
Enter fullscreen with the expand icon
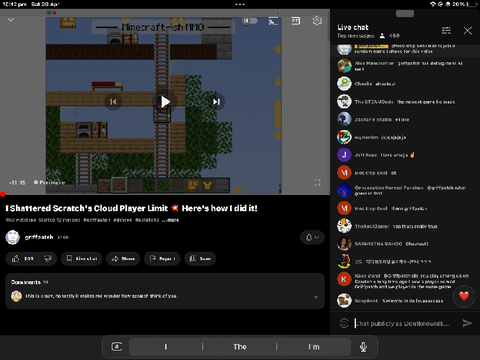point(317,182)
